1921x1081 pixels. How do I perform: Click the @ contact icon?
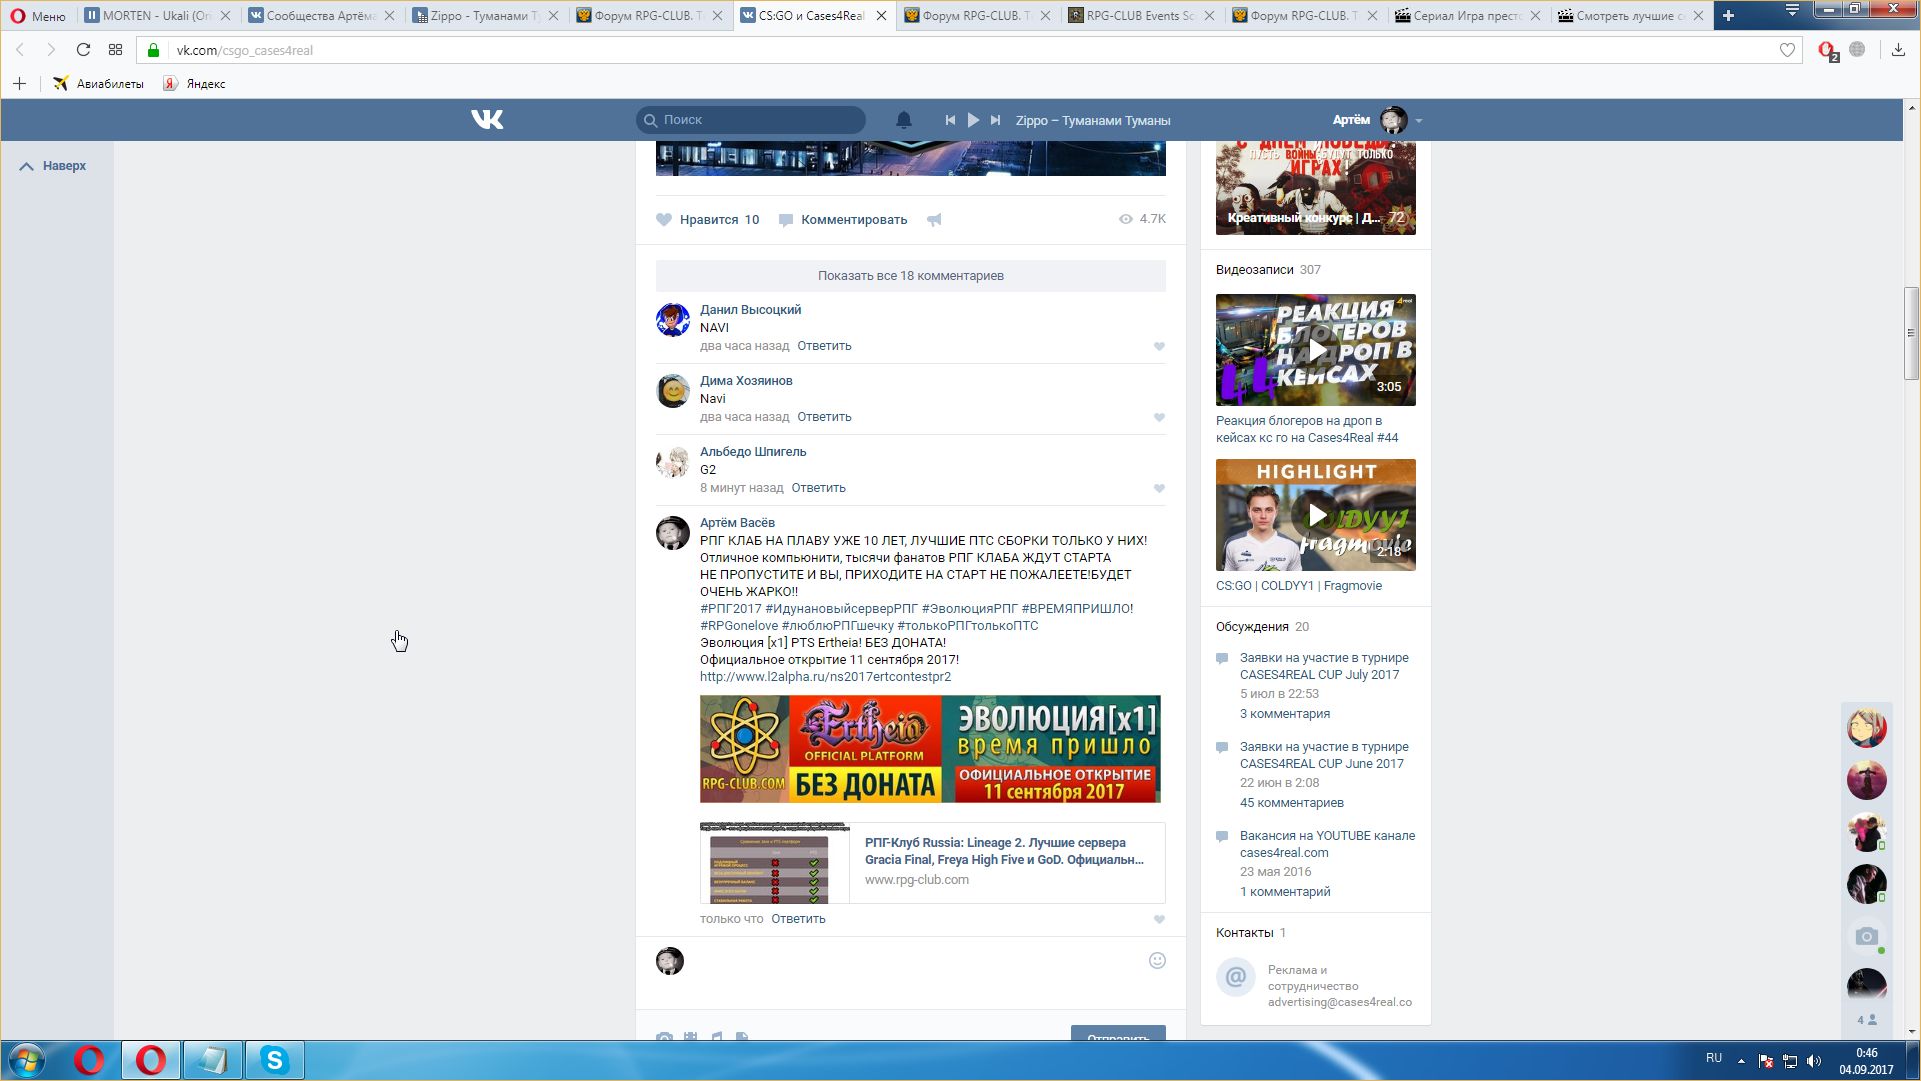tap(1236, 977)
